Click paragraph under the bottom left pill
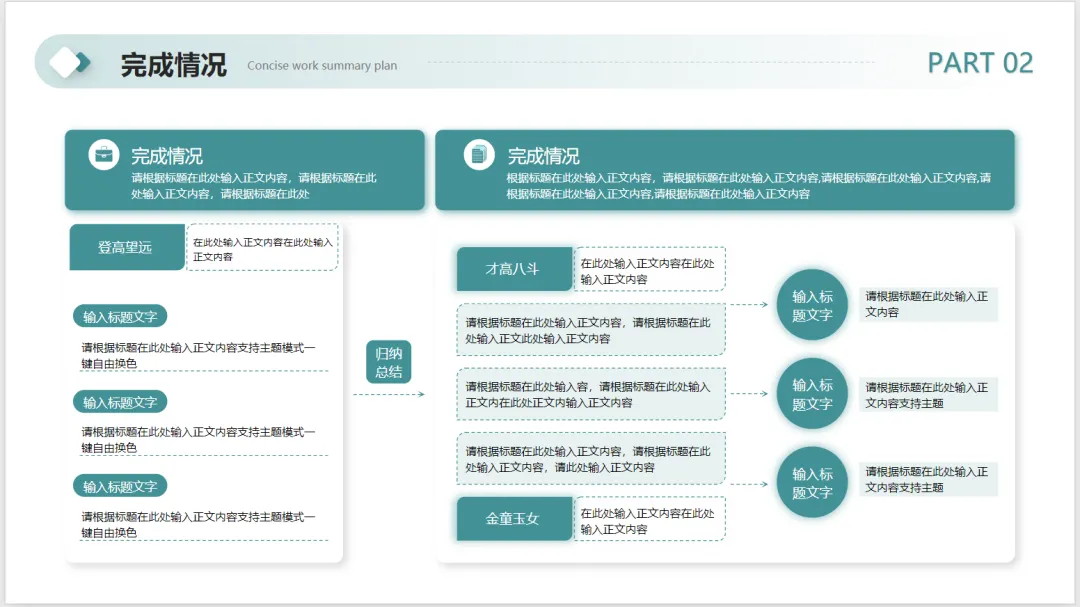This screenshot has height=607, width=1080. (198, 524)
